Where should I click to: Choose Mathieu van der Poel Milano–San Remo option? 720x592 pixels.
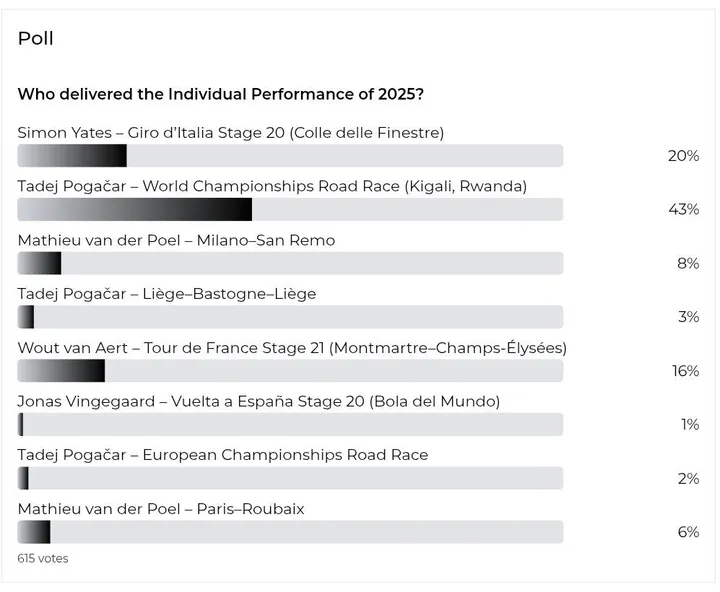click(176, 240)
